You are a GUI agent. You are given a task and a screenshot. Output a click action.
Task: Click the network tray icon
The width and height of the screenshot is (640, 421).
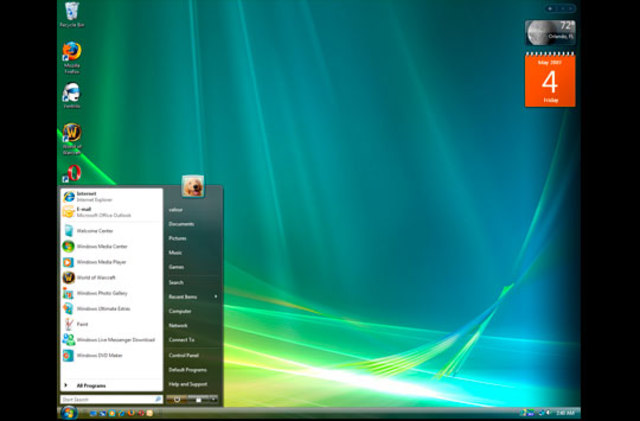point(541,413)
